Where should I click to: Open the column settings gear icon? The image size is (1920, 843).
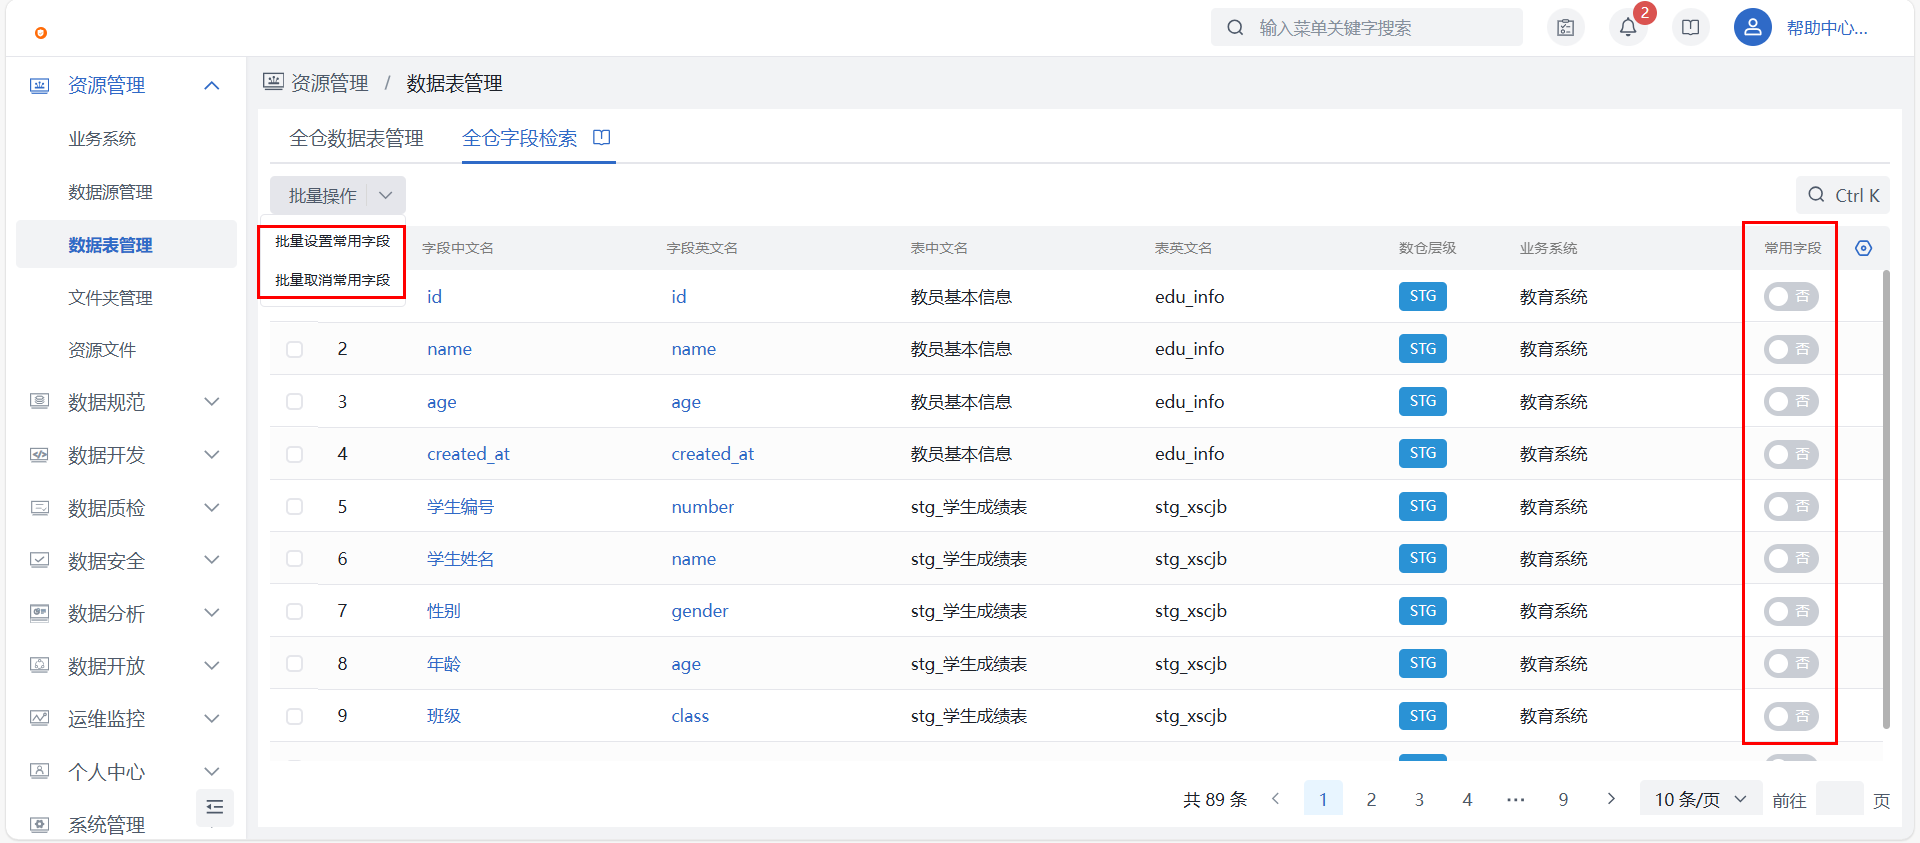tap(1864, 248)
